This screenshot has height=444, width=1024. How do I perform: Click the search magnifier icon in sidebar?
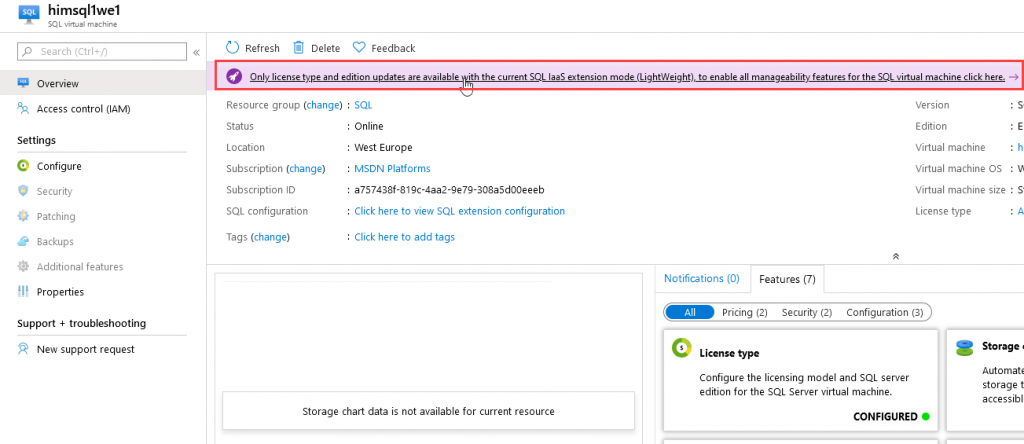coord(27,52)
